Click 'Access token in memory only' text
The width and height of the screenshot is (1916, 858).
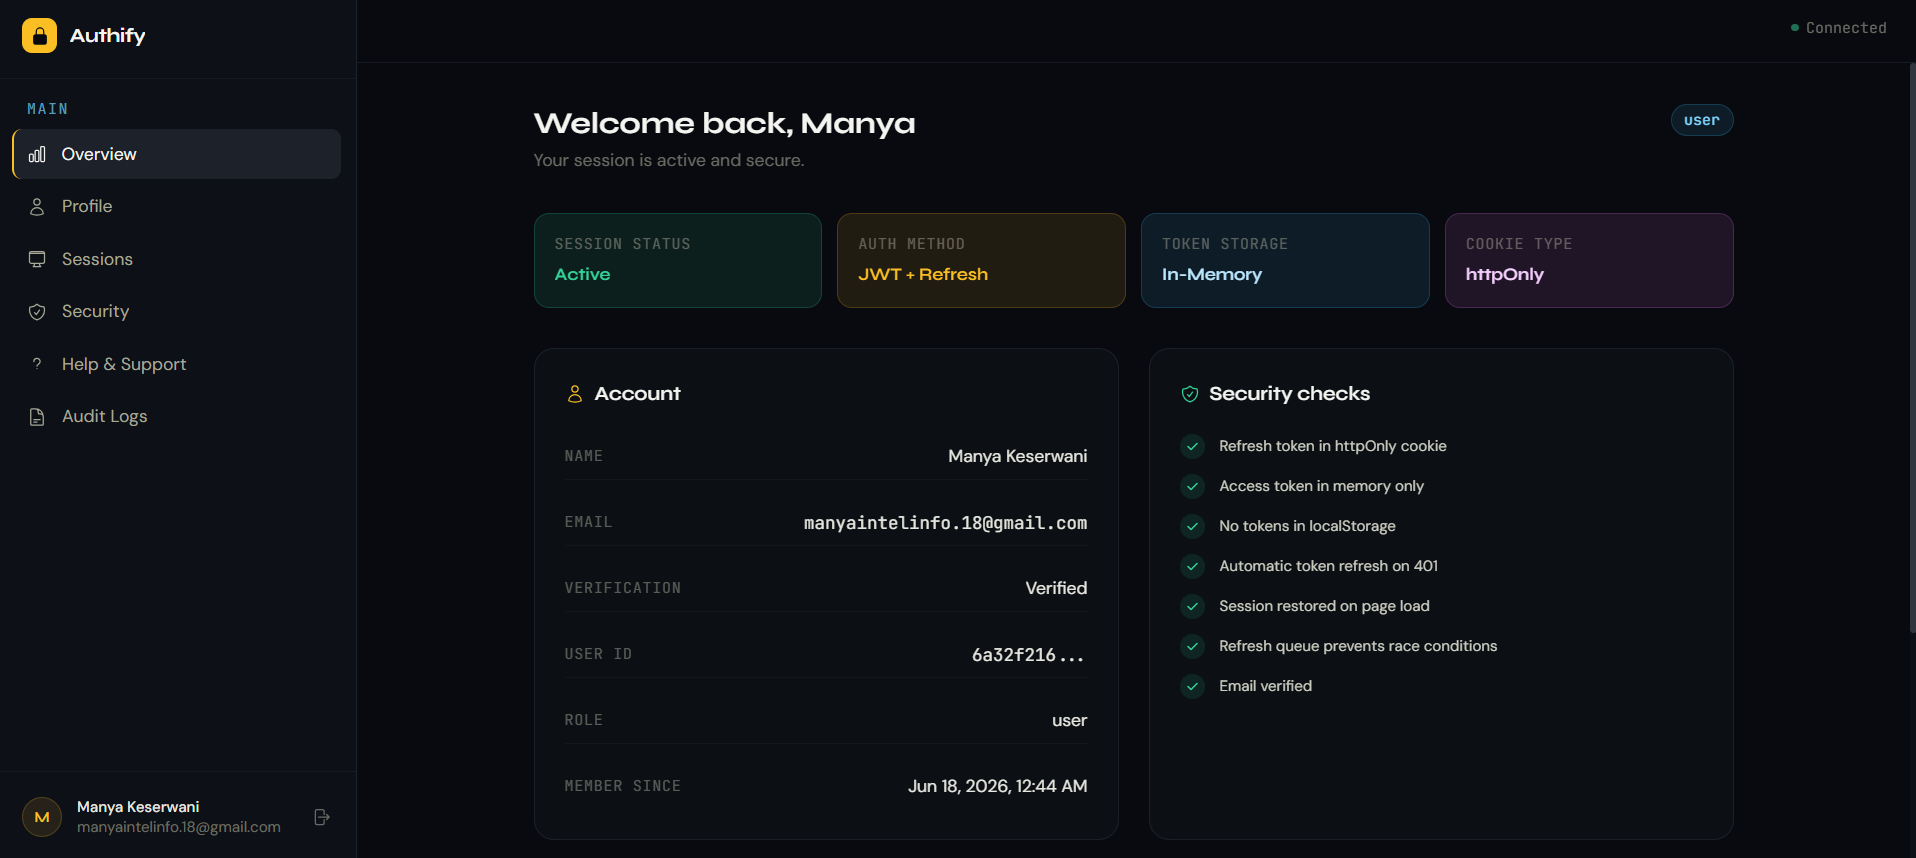1321,486
